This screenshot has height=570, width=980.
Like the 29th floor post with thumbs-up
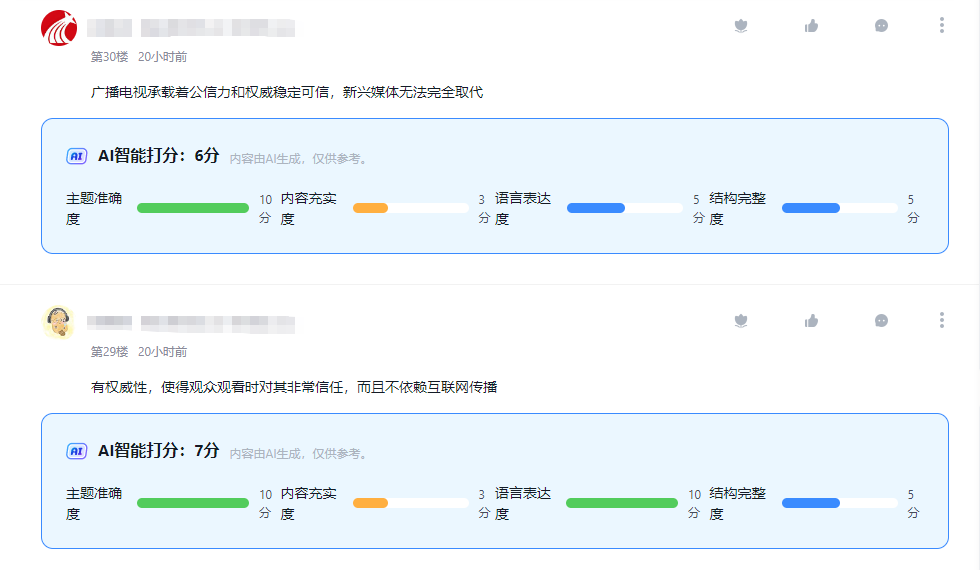pos(811,321)
